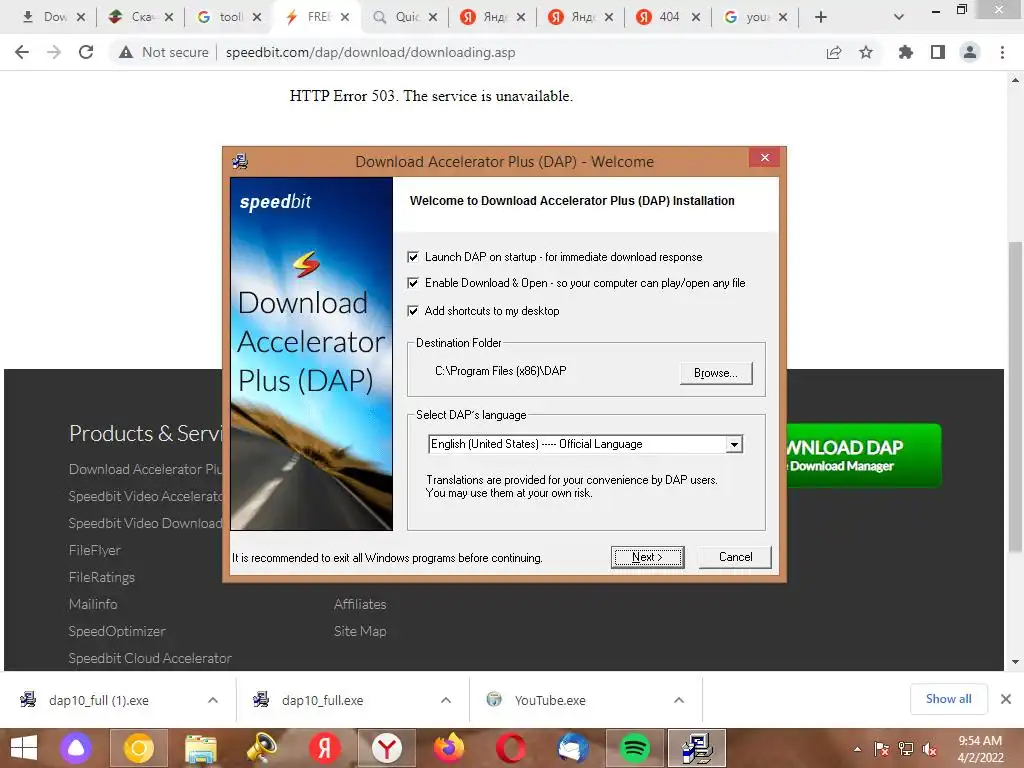1024x768 pixels.
Task: Open the extensions puzzle icon
Action: [906, 52]
